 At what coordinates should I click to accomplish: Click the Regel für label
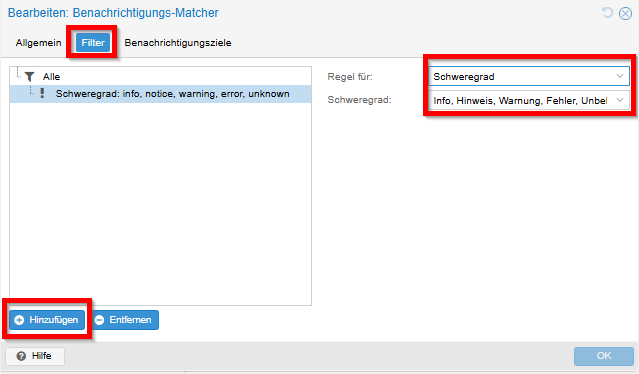coord(350,77)
